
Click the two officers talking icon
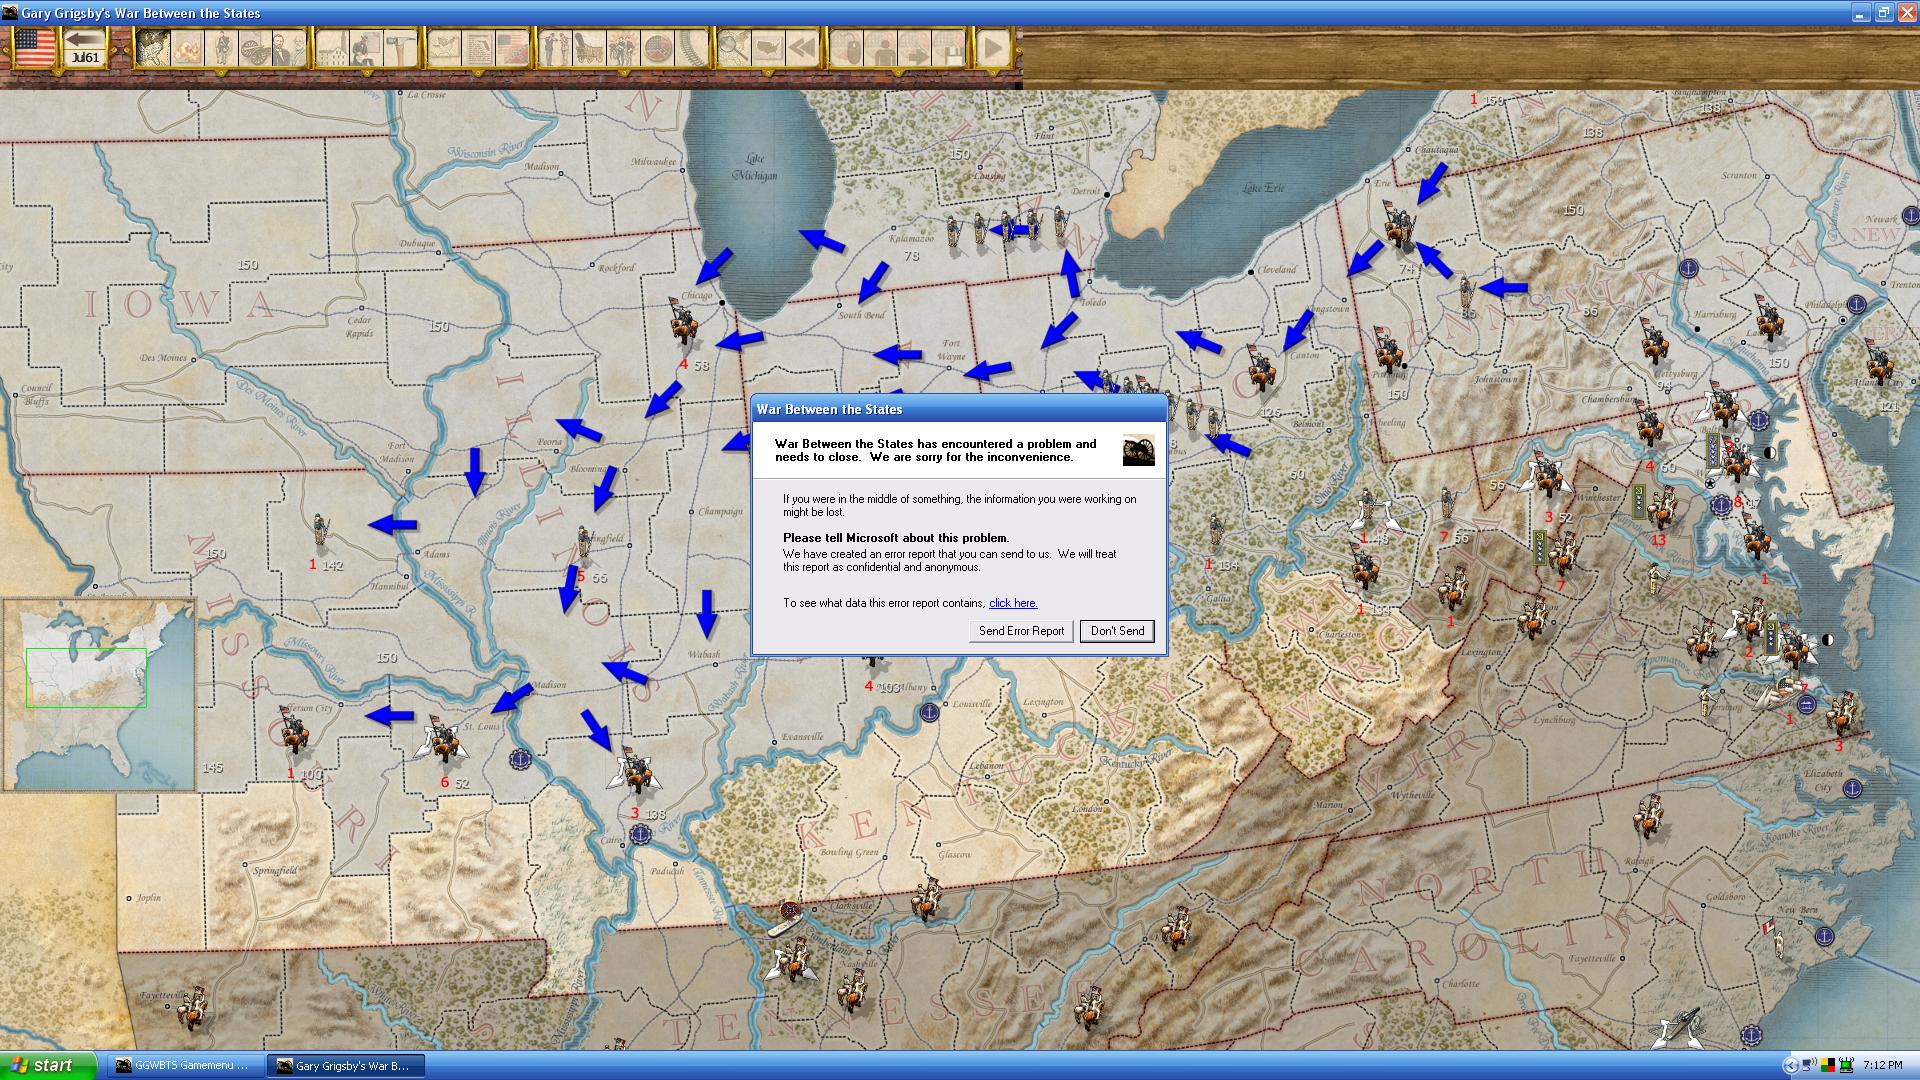click(555, 47)
